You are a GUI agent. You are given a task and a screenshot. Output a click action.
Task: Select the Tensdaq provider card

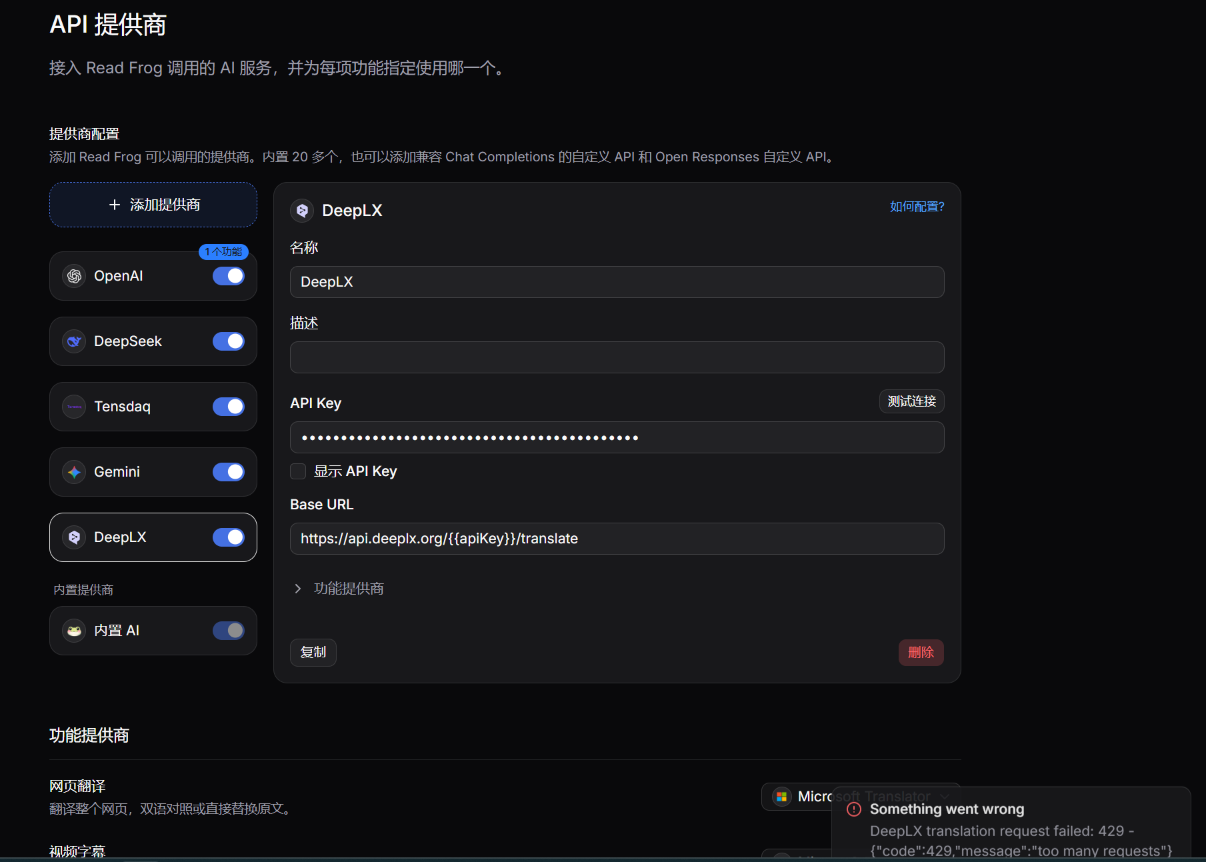point(153,407)
